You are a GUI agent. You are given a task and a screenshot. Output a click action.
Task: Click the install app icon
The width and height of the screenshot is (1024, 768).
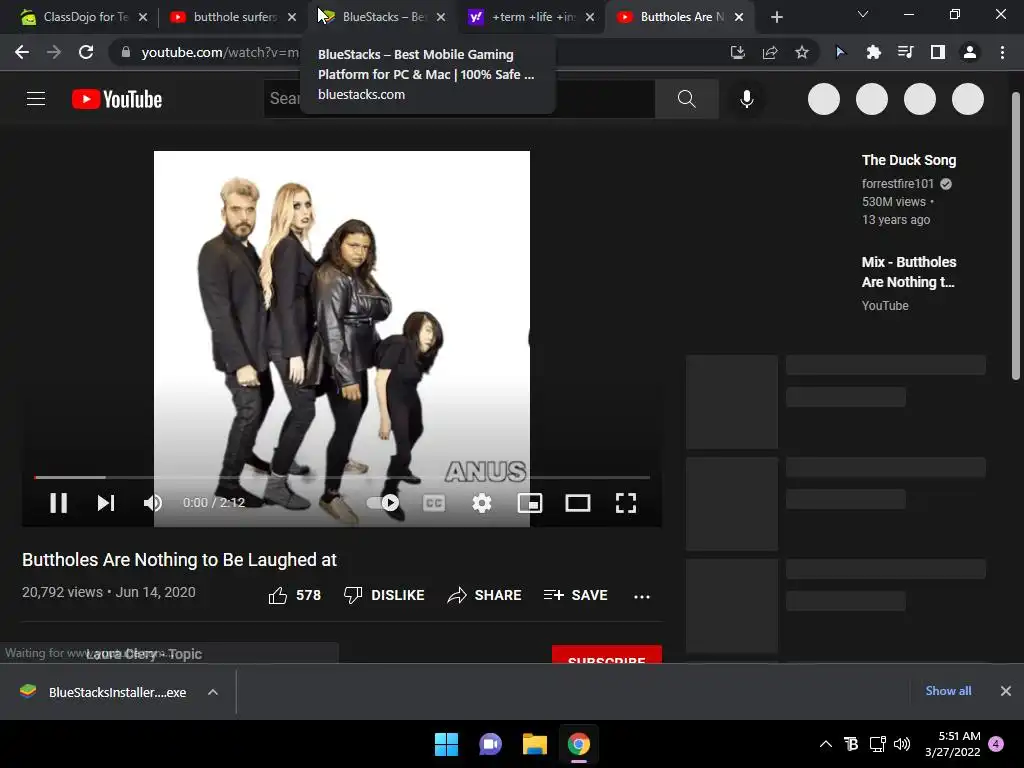pos(737,52)
